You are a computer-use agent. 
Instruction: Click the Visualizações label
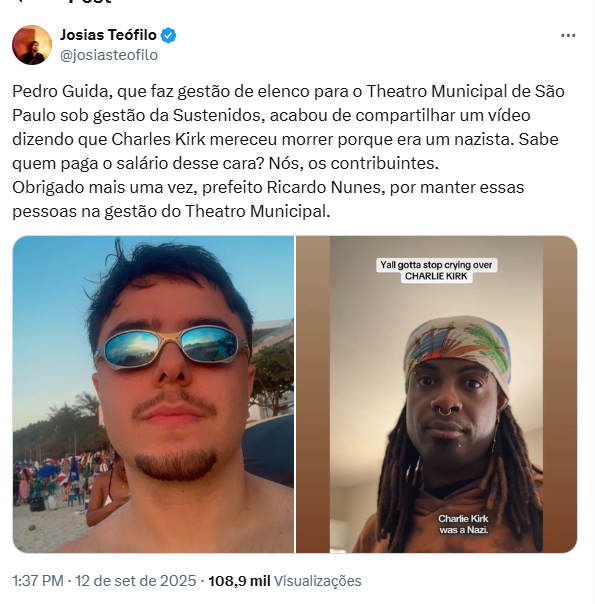(x=317, y=581)
